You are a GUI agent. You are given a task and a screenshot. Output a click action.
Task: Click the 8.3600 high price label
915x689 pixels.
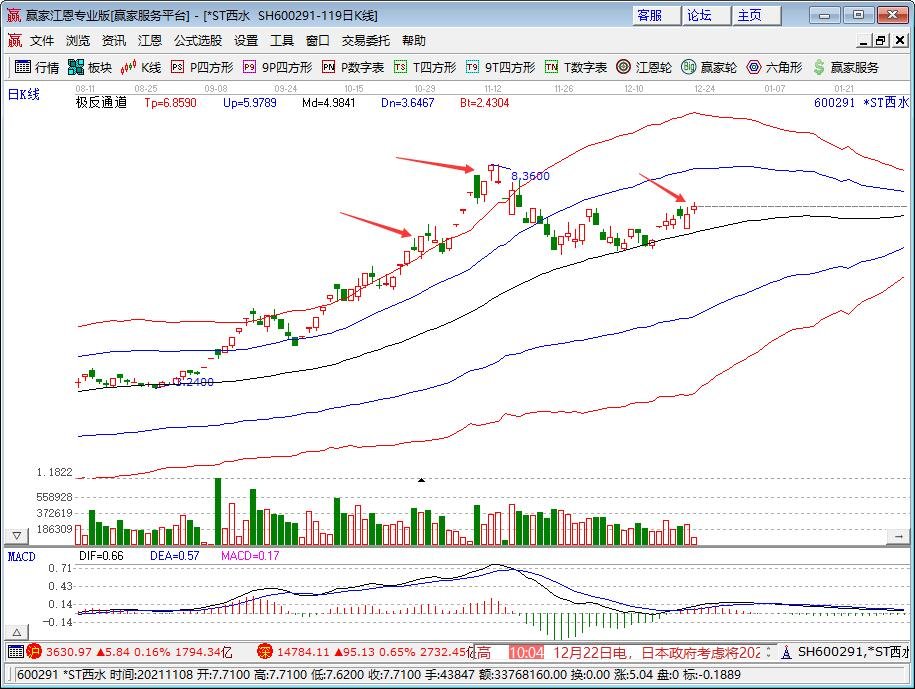[530, 176]
